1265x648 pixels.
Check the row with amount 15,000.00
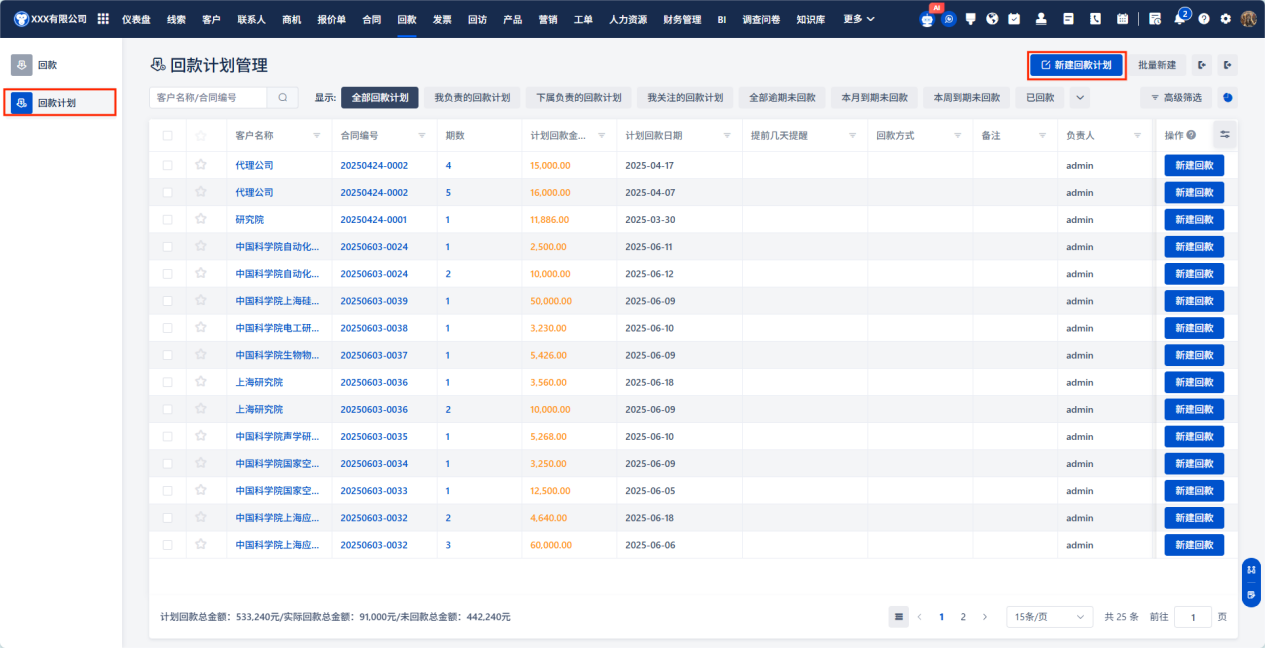click(x=167, y=165)
